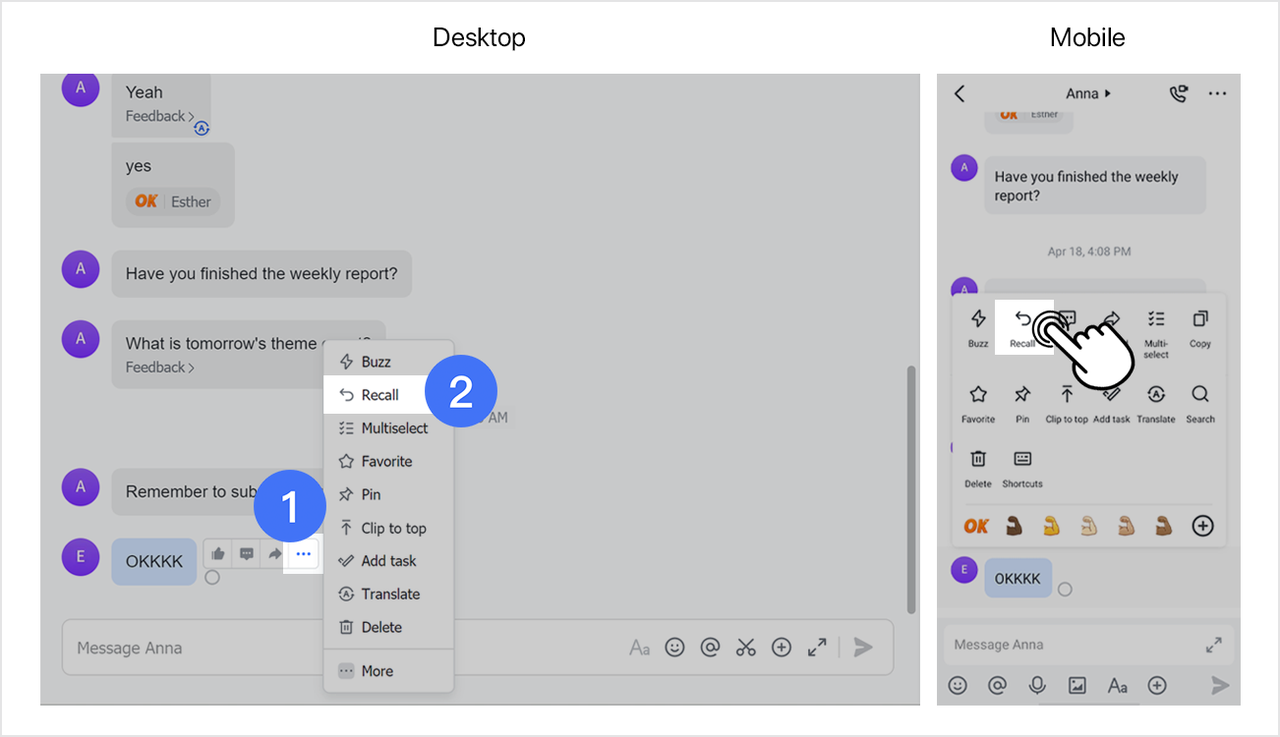
Task: Select Recall from the desktop context menu
Action: pos(379,395)
